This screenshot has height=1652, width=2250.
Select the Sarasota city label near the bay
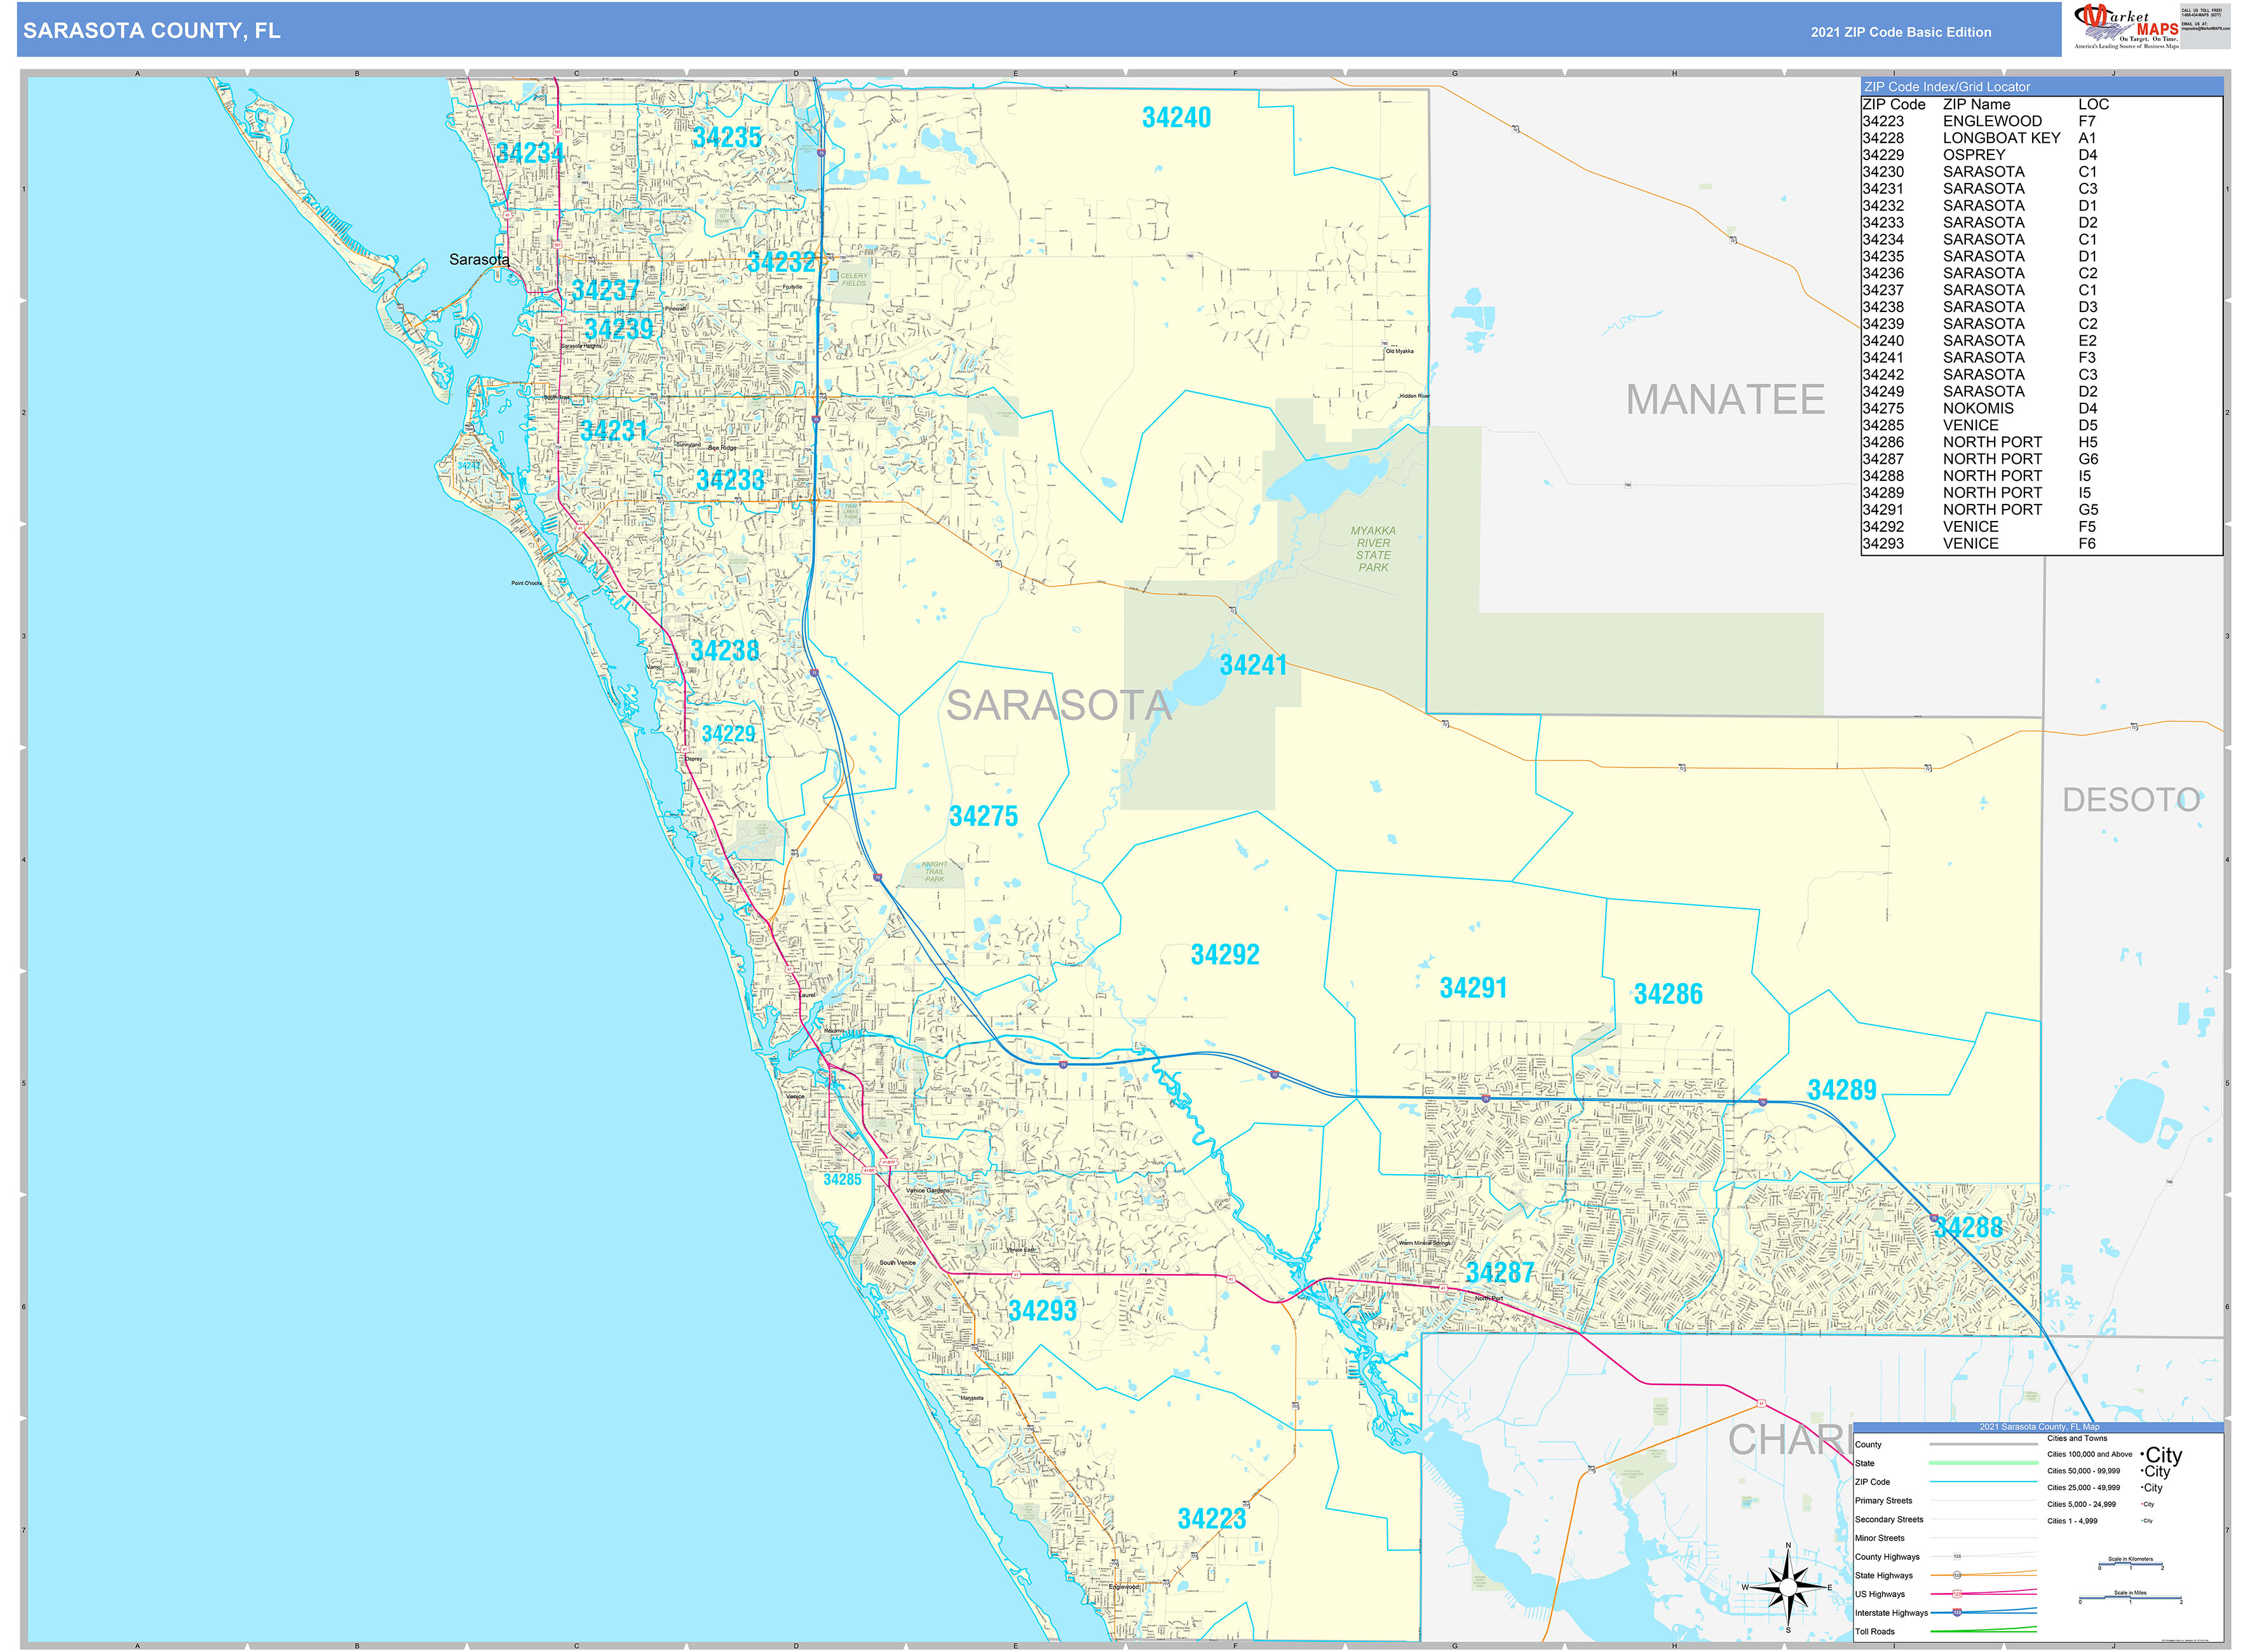click(479, 260)
